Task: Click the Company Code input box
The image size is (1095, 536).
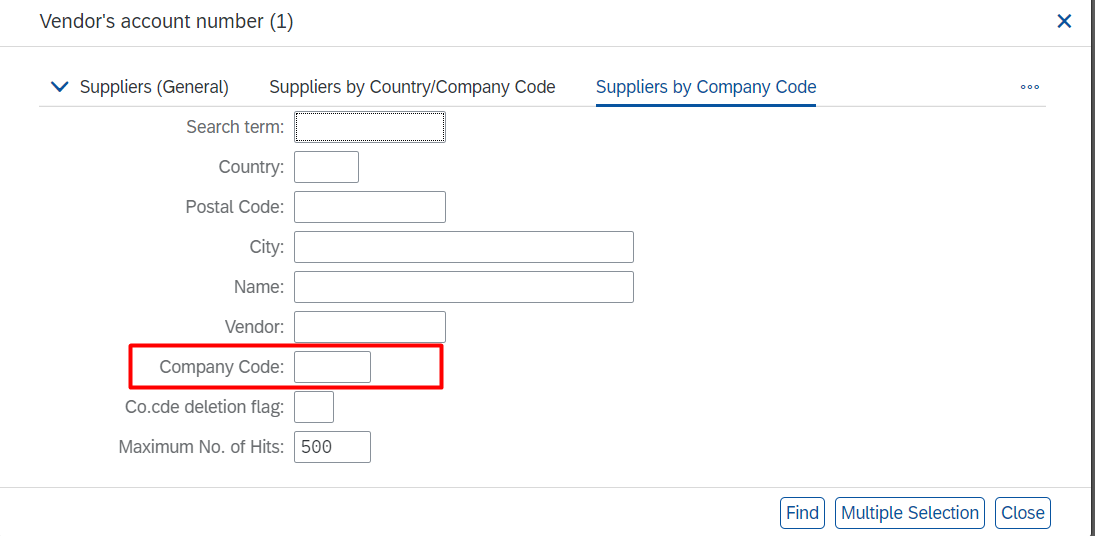Action: 332,367
